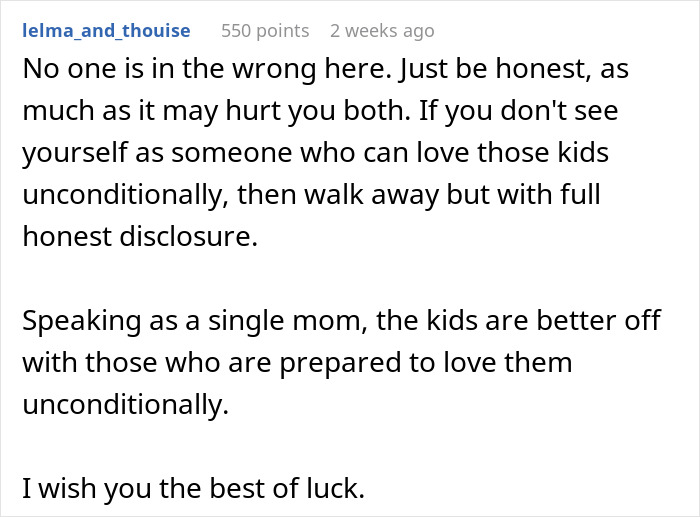Click the 2 weeks ago timestamp
Viewport: 700px width, 517px height.
tap(382, 31)
